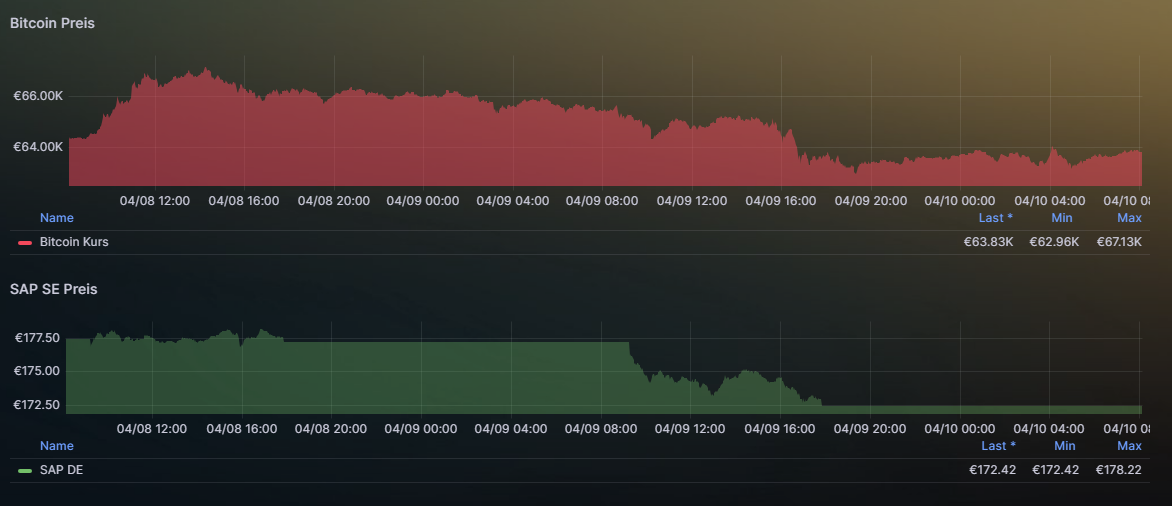
Task: Sort the SAP legend by Last * column
Action: 998,446
